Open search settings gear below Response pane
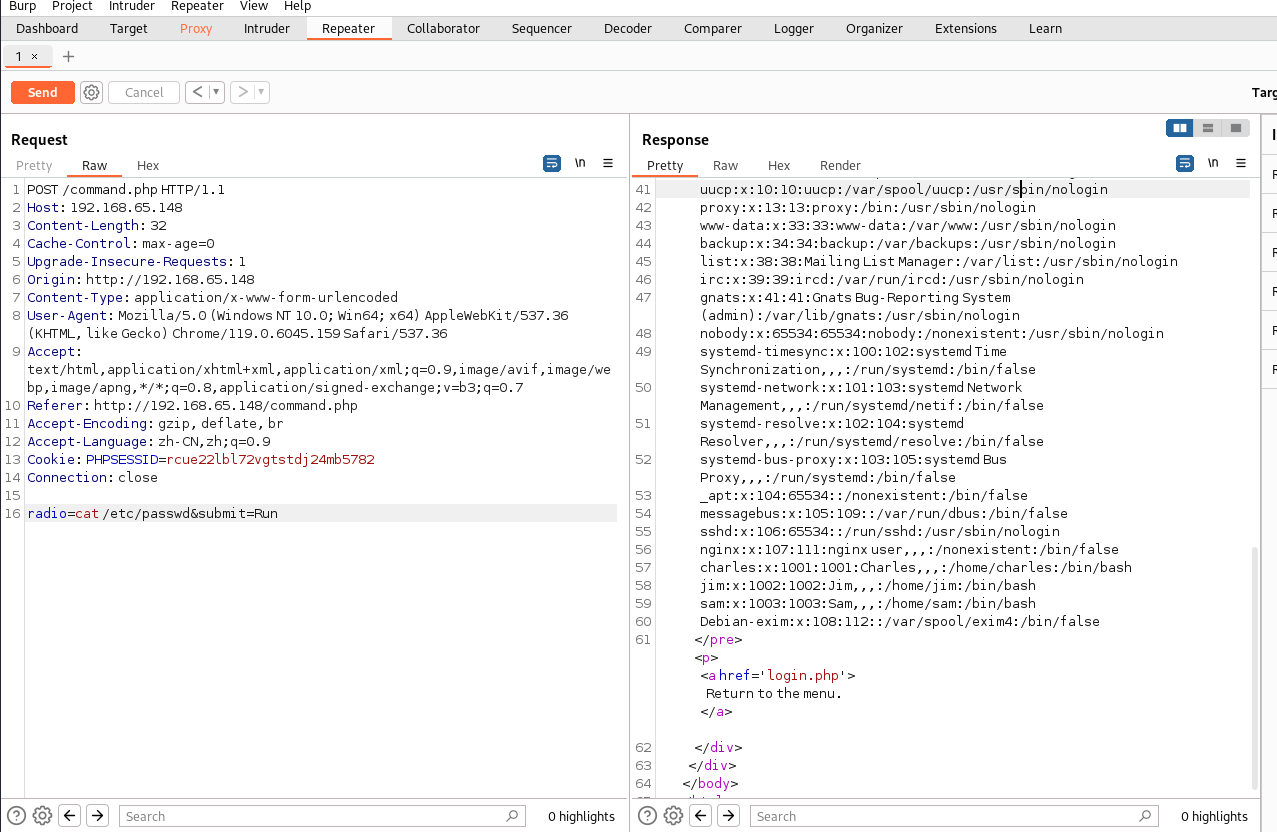 pos(673,816)
